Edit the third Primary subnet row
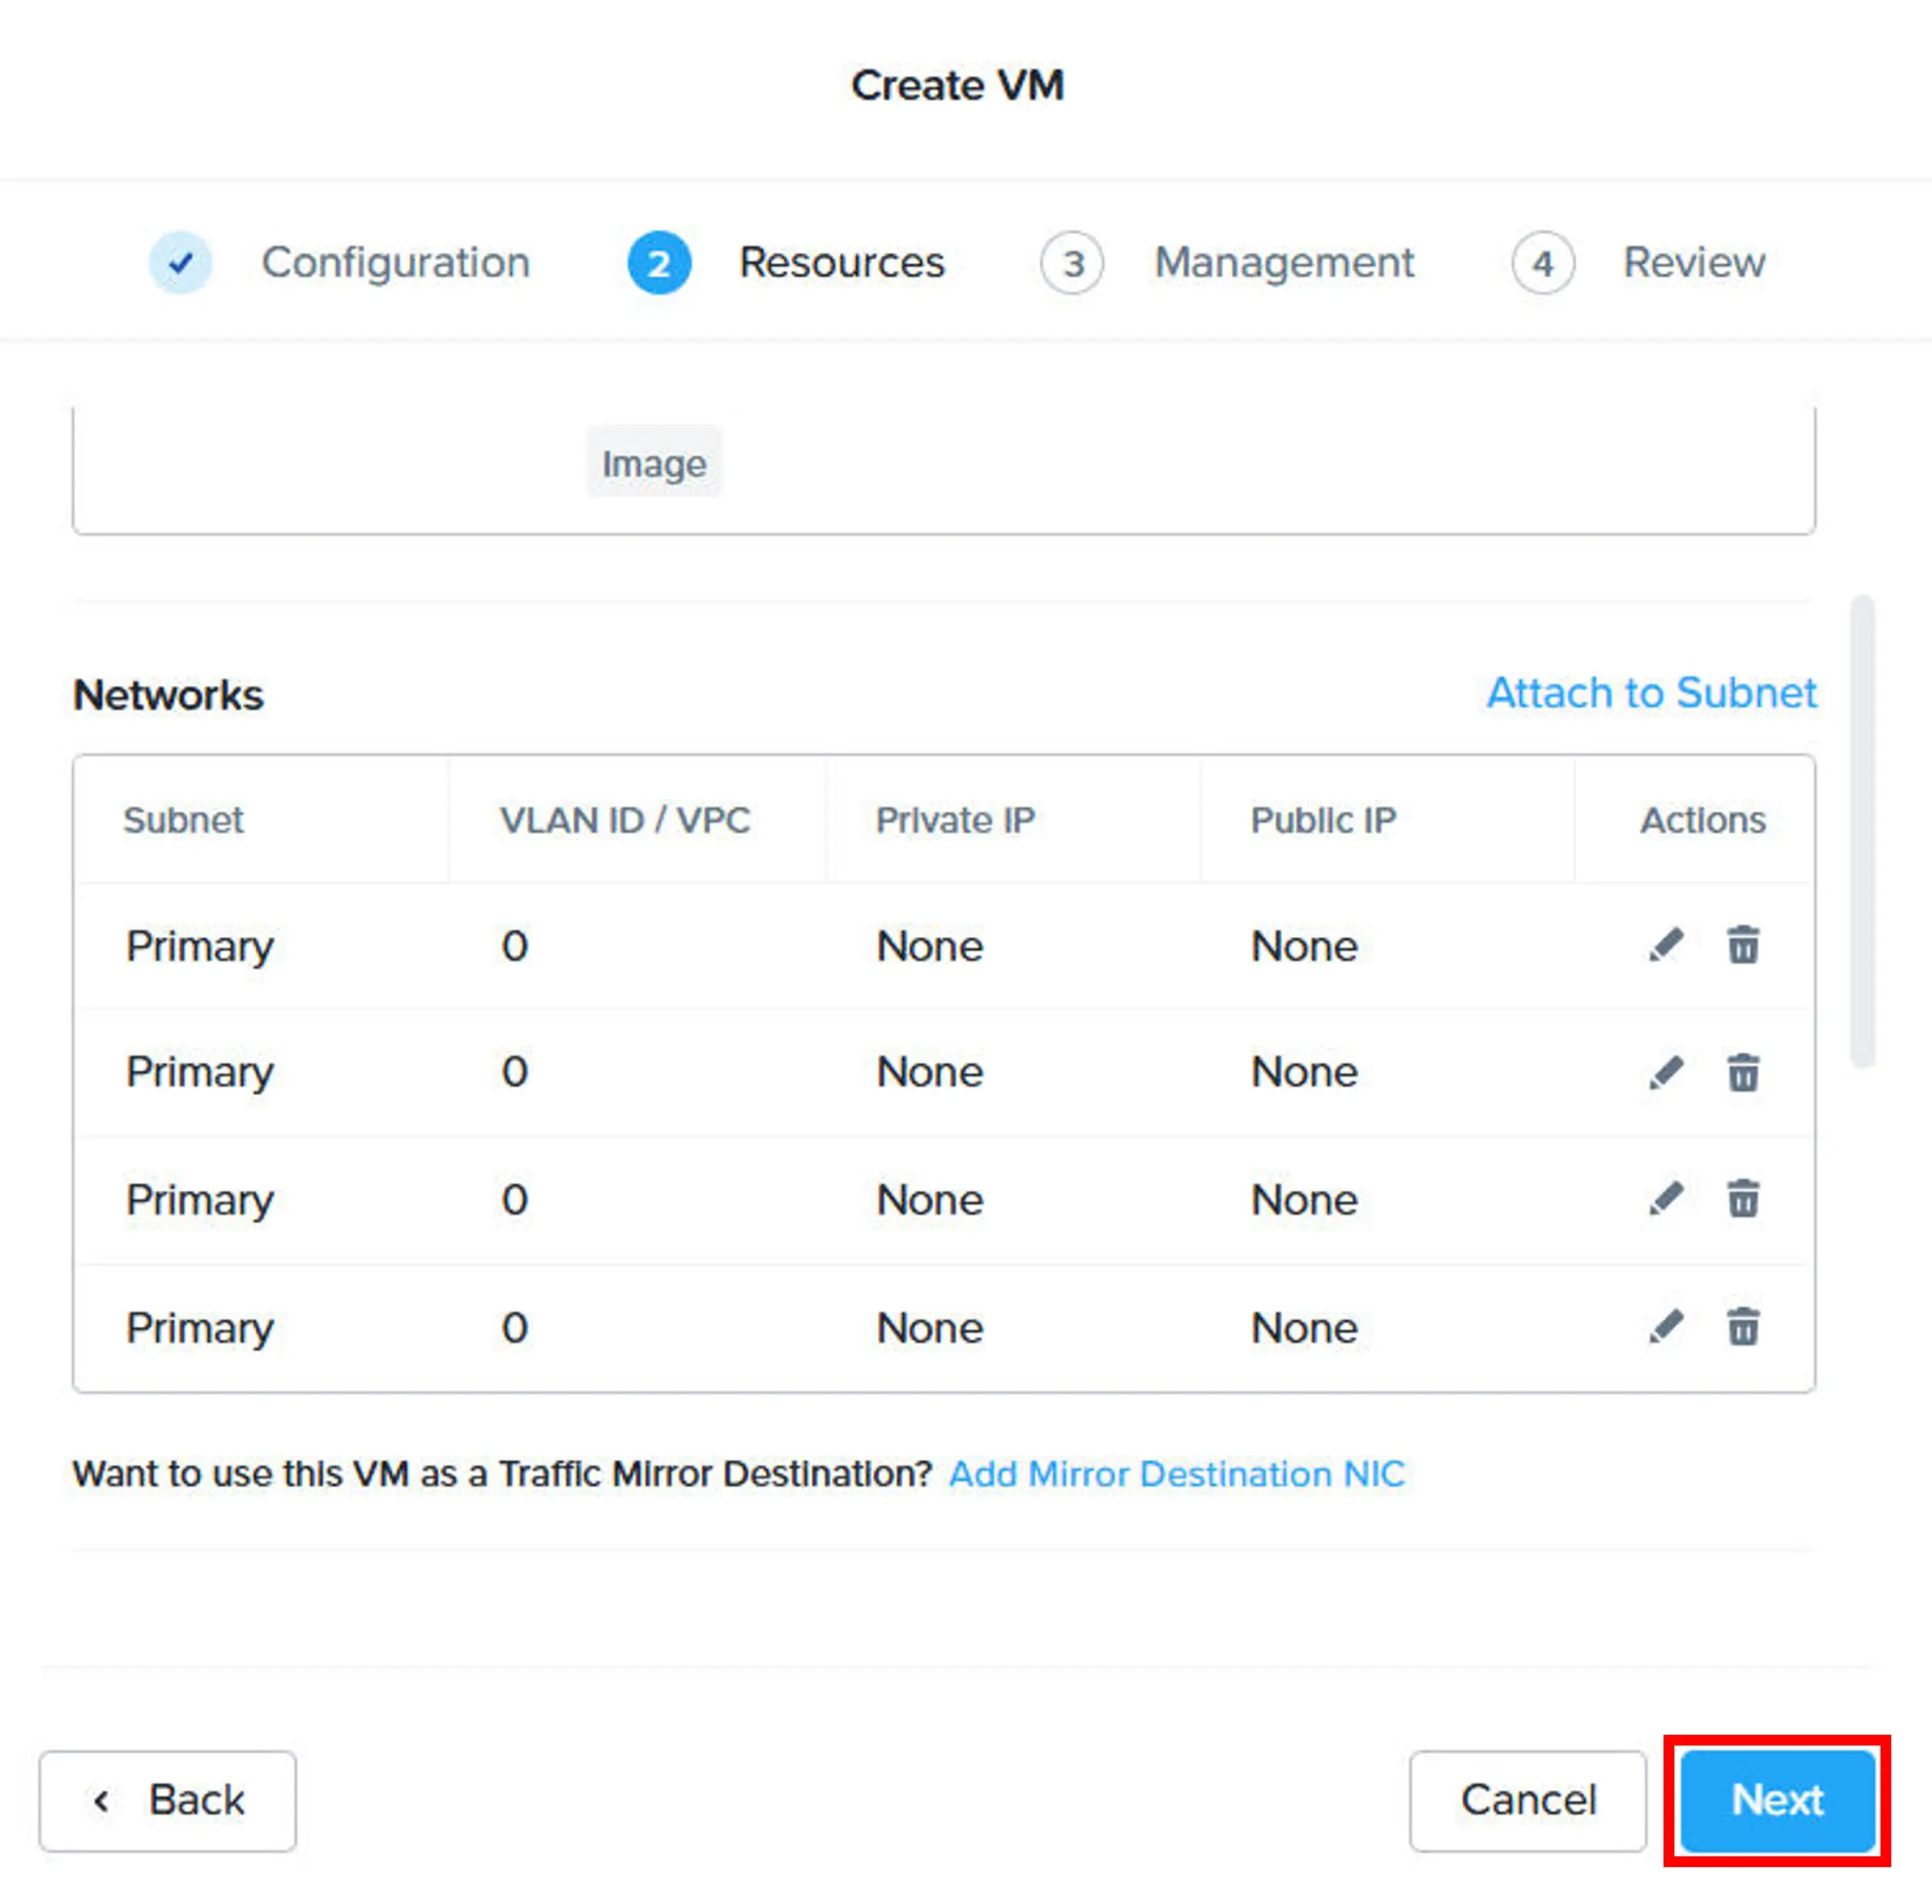This screenshot has height=1904, width=1932. [1666, 1198]
